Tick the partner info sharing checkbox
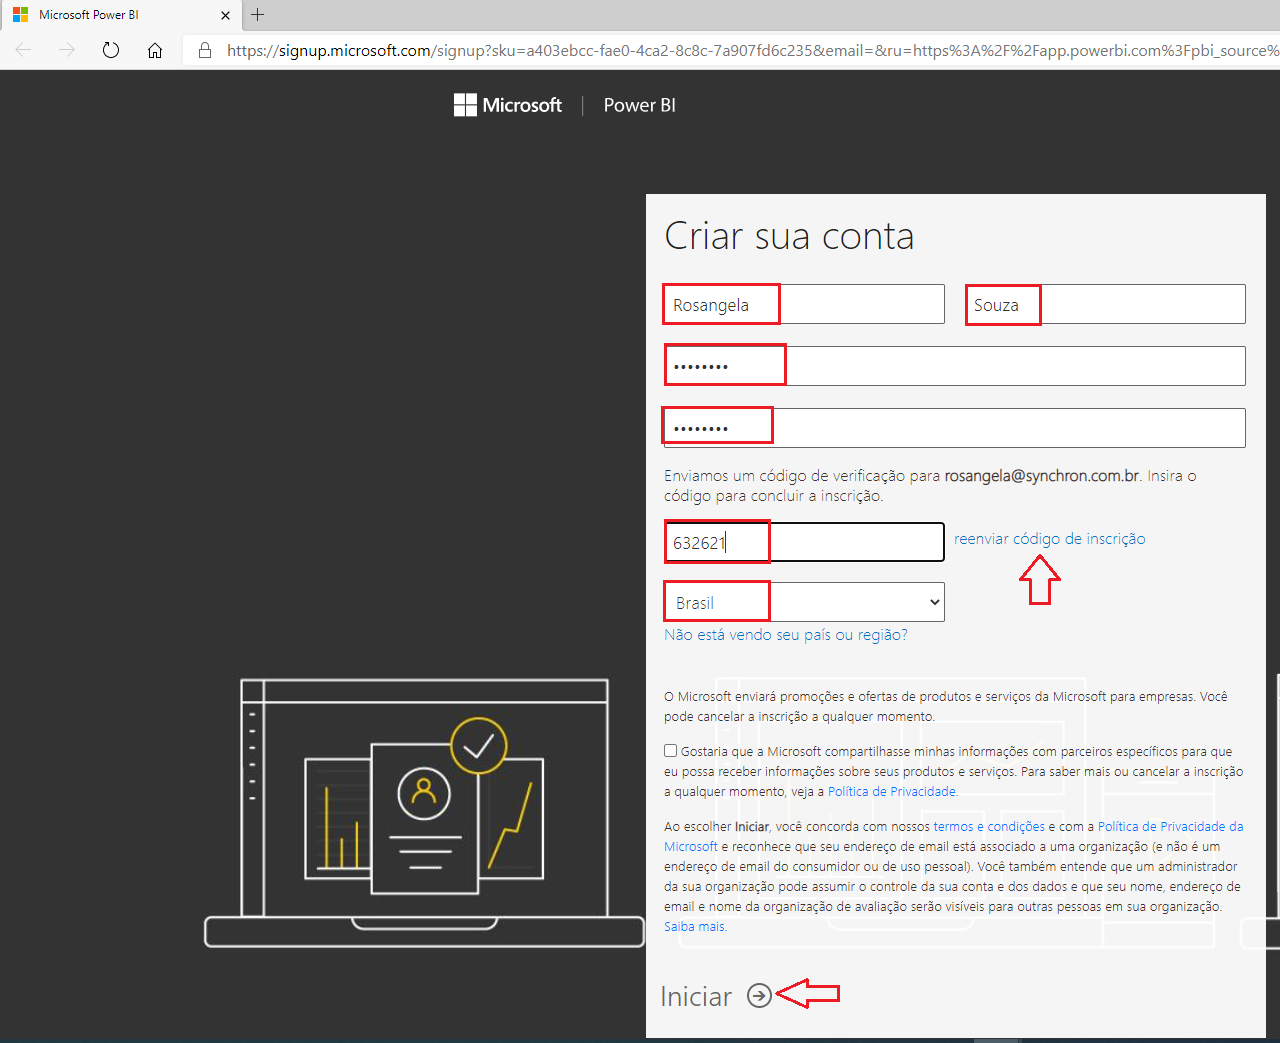Screen dimensions: 1280x1043 671,750
